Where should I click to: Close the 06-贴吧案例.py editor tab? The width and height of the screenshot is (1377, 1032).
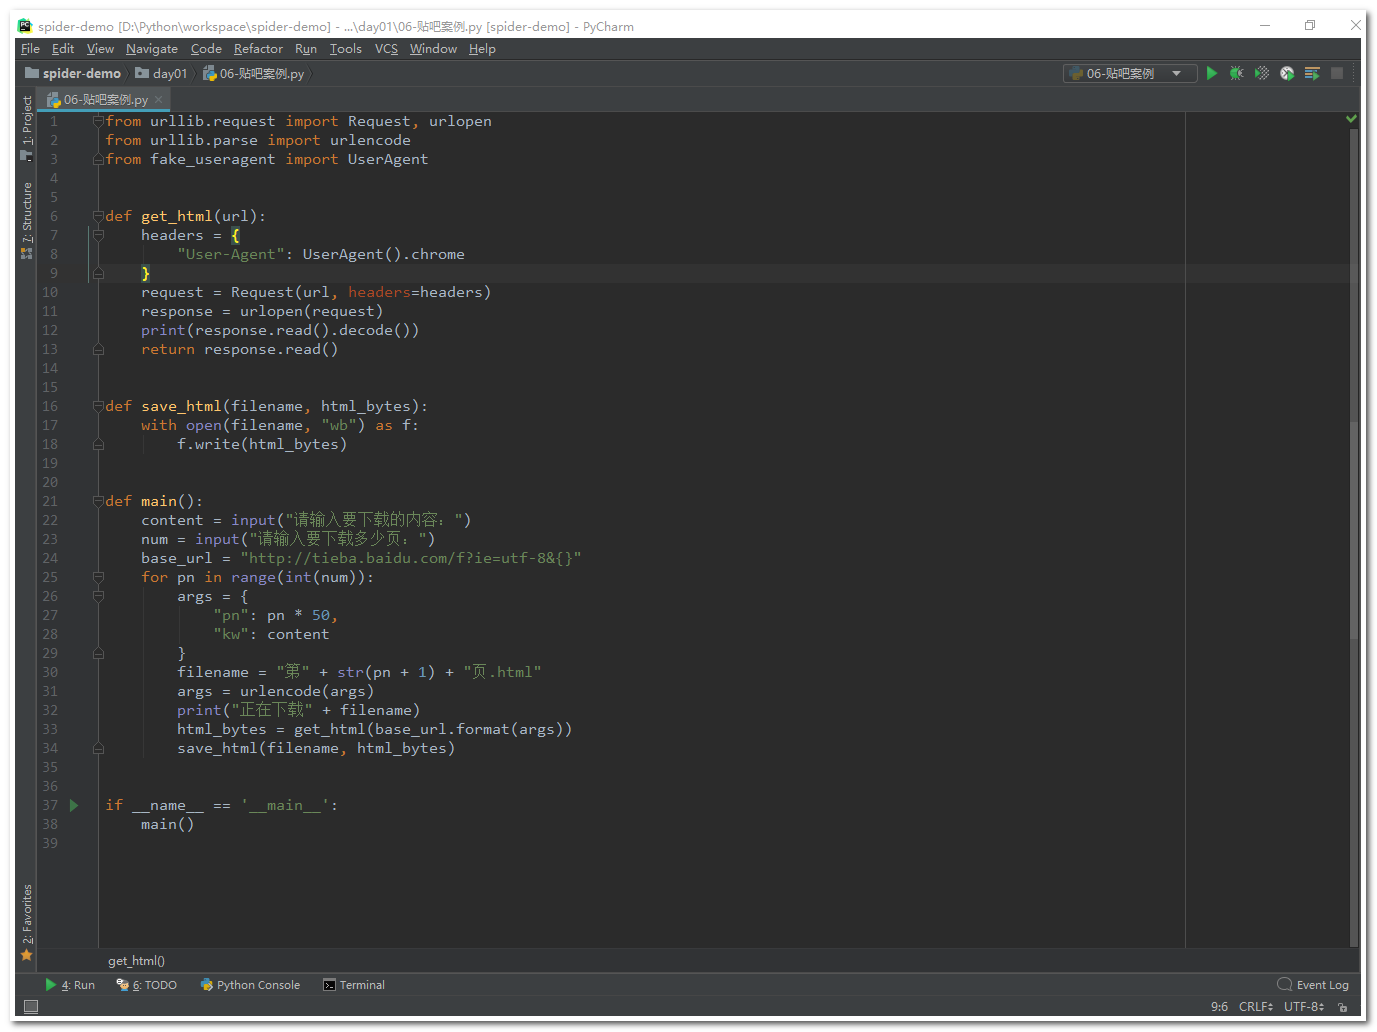pos(158,99)
